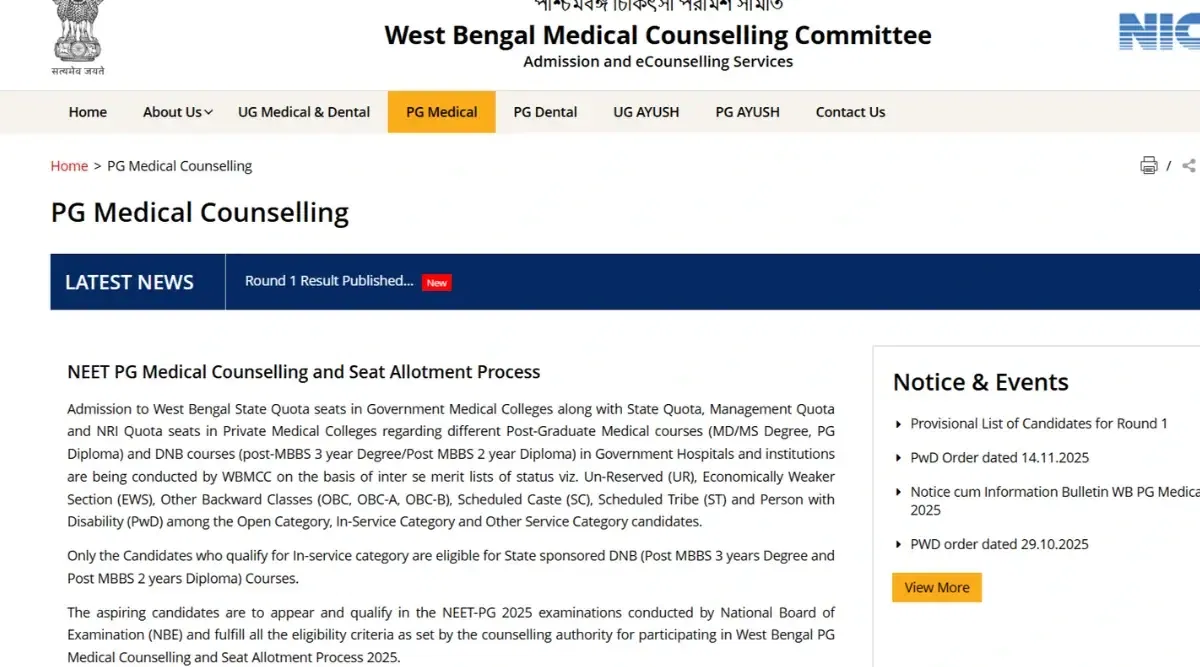Open the PG AYUSH menu item
Image resolution: width=1200 pixels, height=667 pixels.
coord(747,112)
